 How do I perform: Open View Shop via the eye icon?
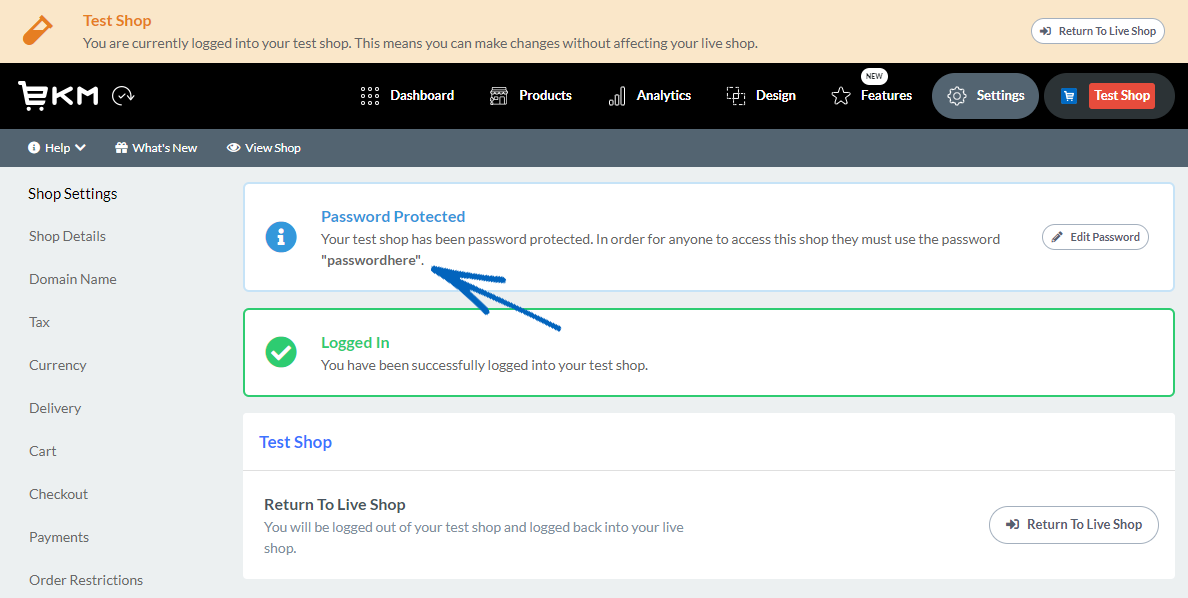coord(232,147)
